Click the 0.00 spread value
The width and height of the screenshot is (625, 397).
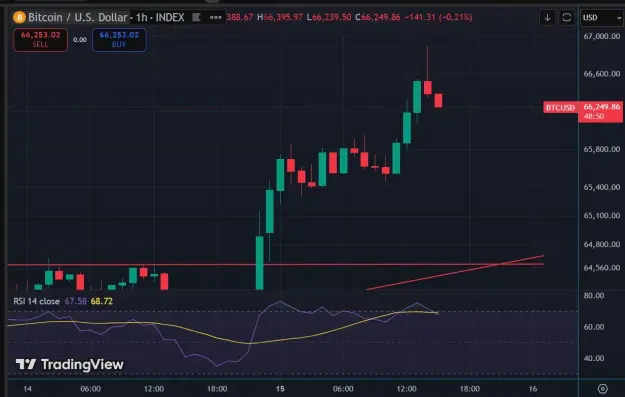[80, 40]
